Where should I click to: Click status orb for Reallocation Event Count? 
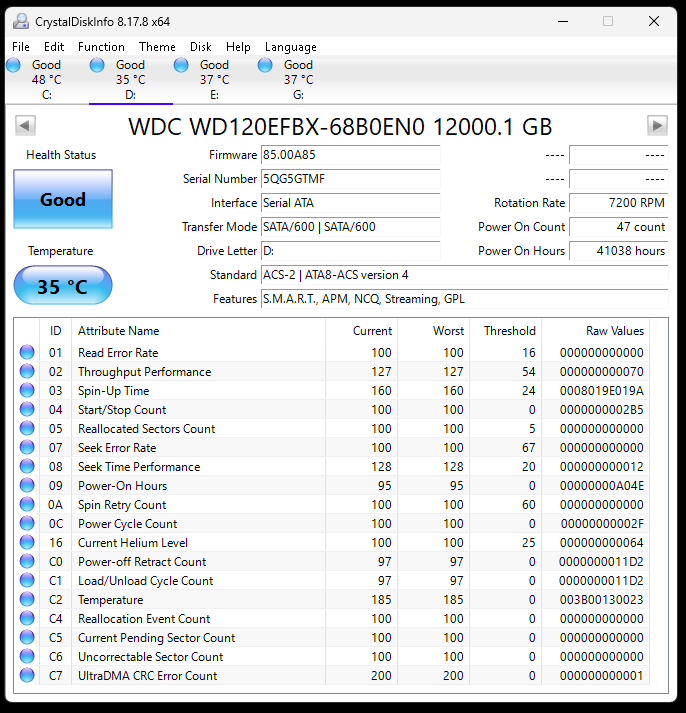coord(27,619)
